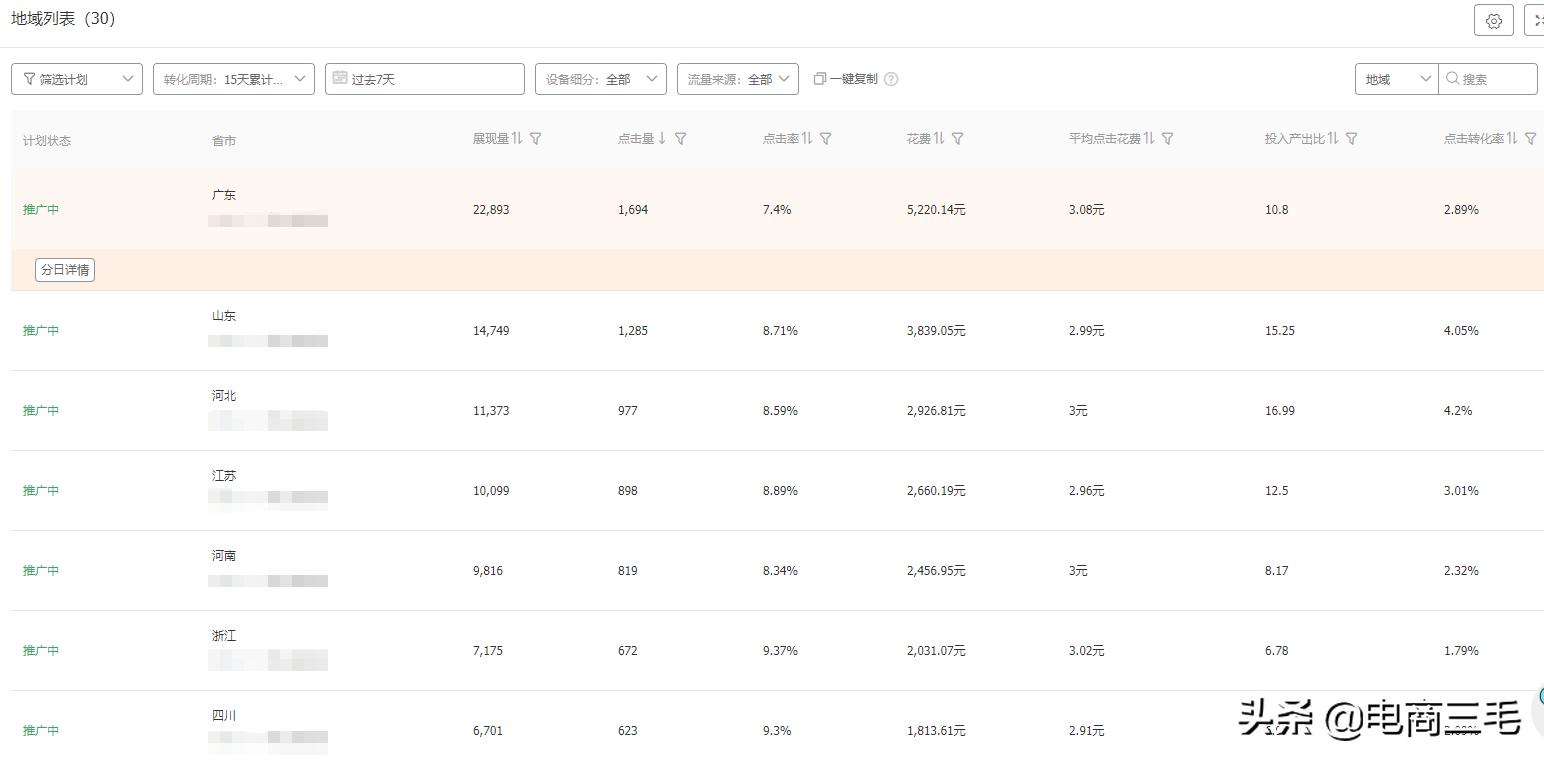Expand 设备细分 dropdown
The height and width of the screenshot is (761, 1544).
pos(600,79)
